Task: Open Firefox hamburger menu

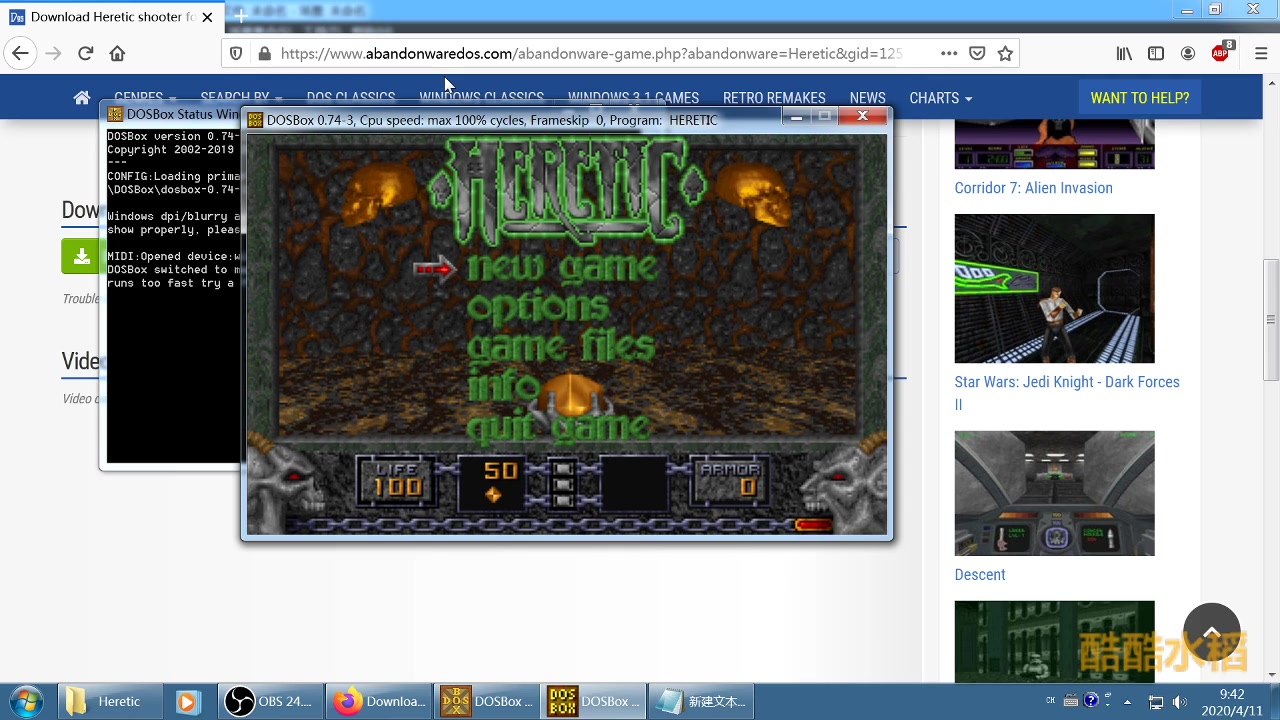Action: pyautogui.click(x=1259, y=54)
